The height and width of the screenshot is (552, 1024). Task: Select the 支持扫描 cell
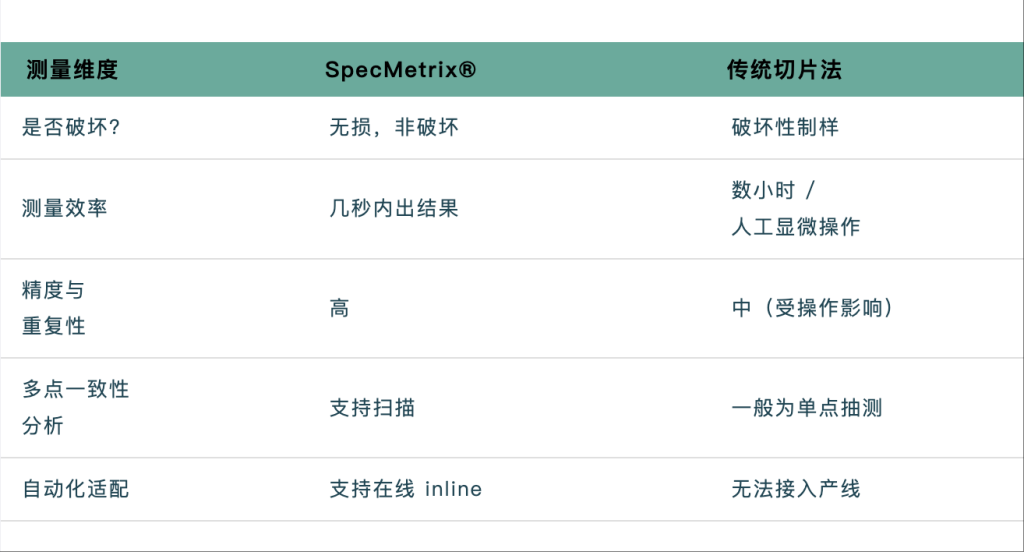click(x=372, y=408)
